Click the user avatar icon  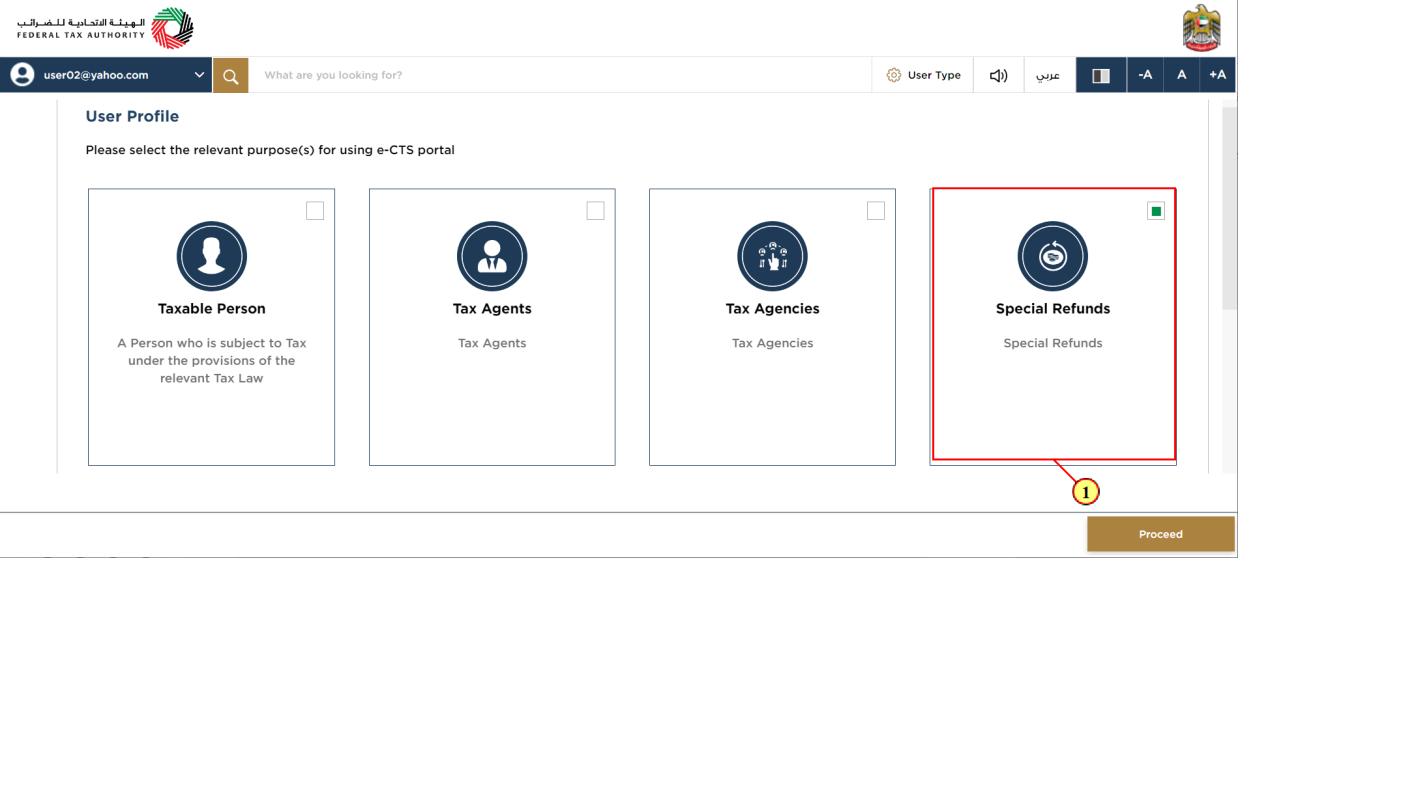[x=22, y=75]
